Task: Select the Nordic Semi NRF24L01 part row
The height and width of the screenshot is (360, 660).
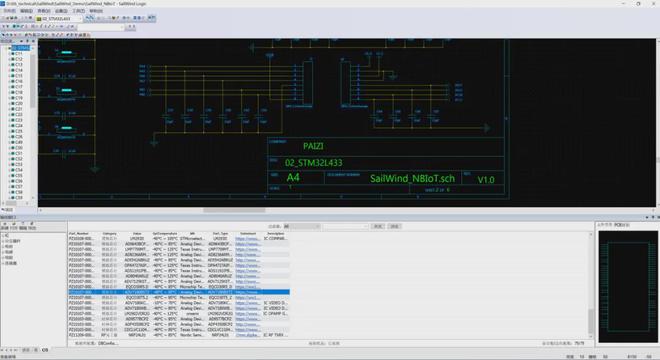Action: [x=179, y=336]
